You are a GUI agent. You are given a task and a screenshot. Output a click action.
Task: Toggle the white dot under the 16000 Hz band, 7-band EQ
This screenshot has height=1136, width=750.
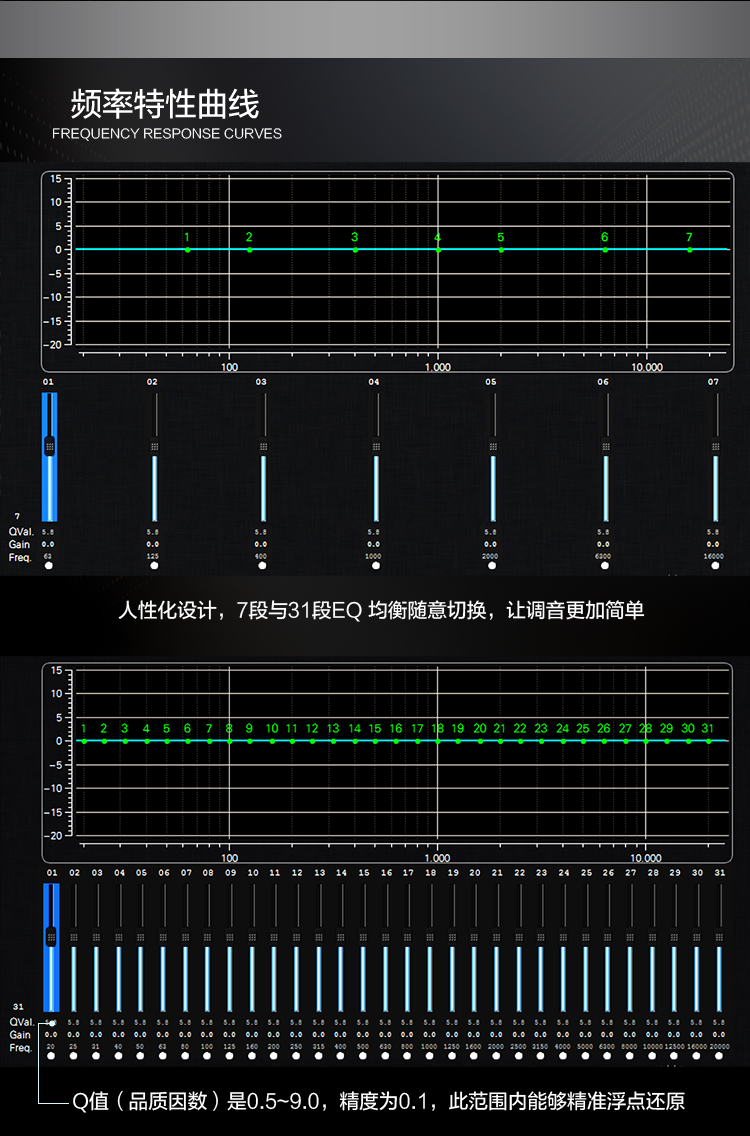[x=716, y=566]
